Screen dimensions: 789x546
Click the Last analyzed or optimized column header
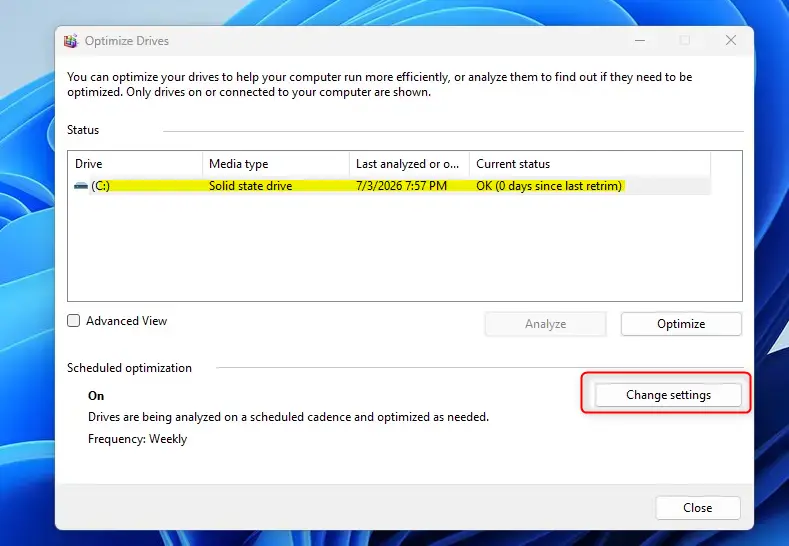(x=410, y=164)
